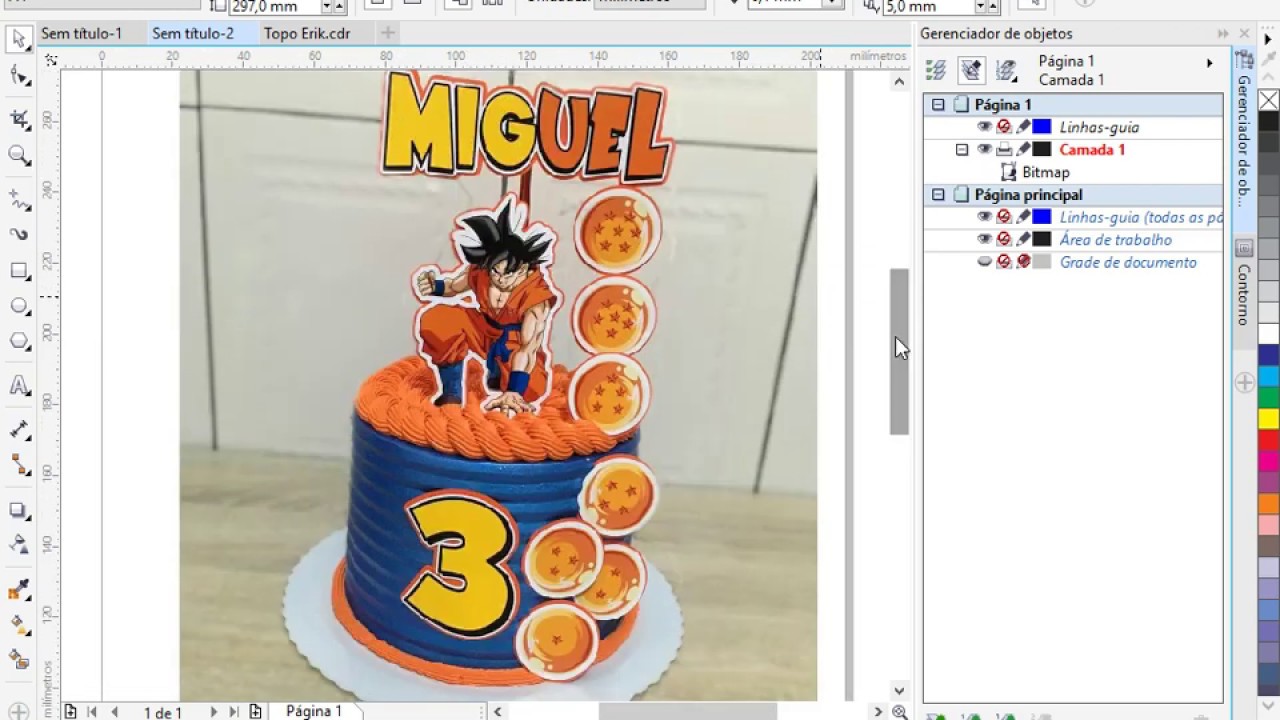The width and height of the screenshot is (1280, 720).
Task: Pick the yellow color swatch
Action: (x=1268, y=418)
